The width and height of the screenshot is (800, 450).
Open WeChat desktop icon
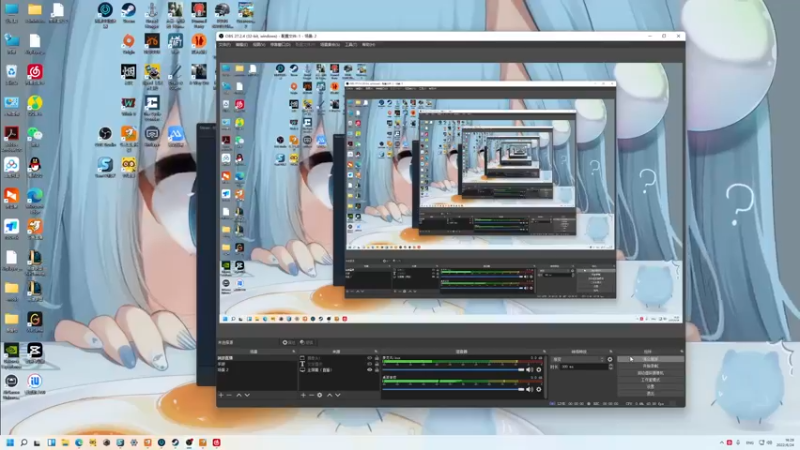35,136
